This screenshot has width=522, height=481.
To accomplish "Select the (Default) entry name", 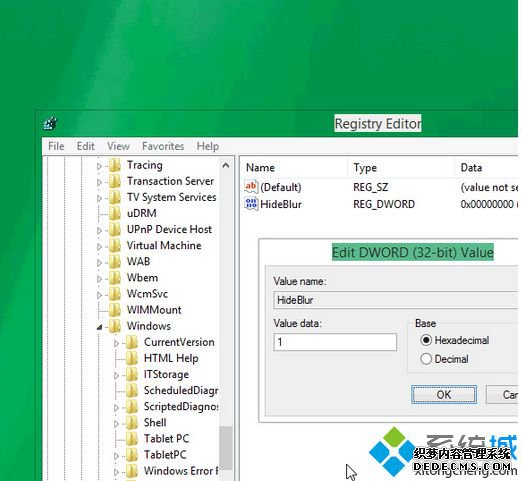I will pyautogui.click(x=281, y=187).
